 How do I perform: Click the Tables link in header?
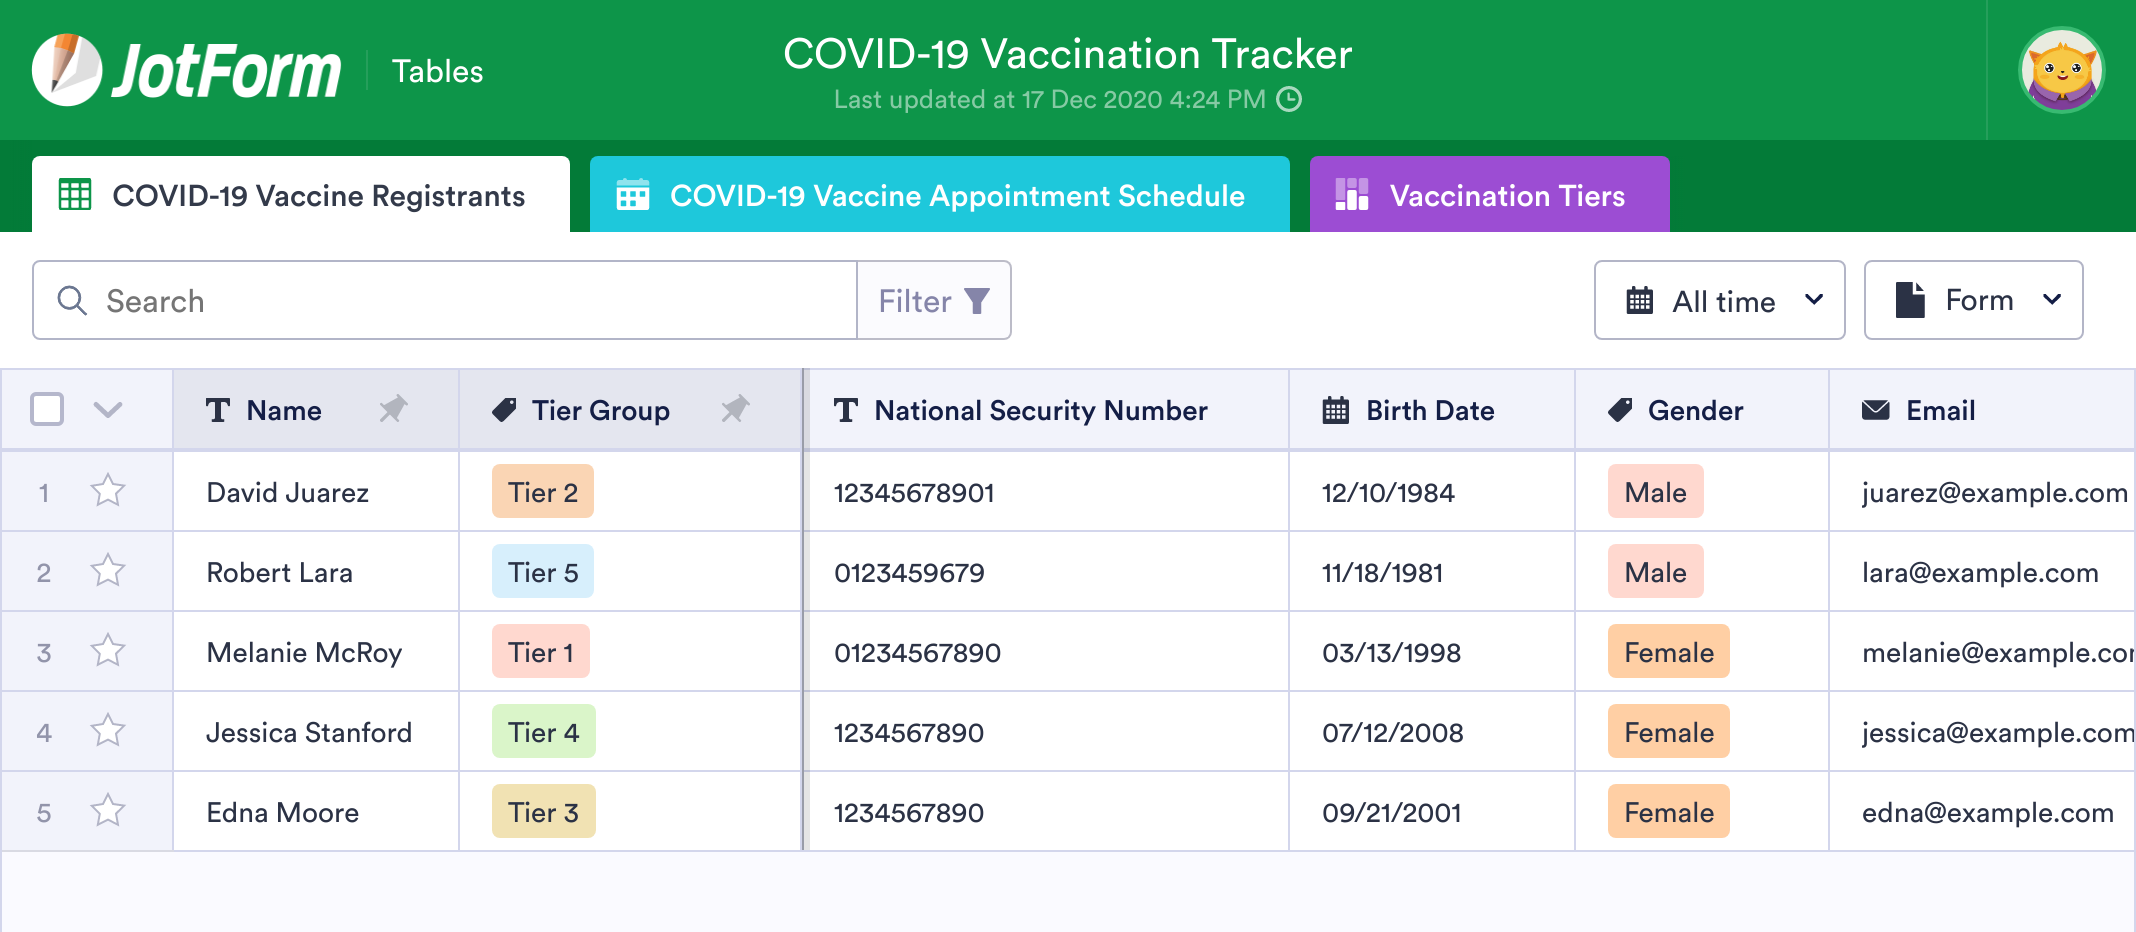[437, 71]
